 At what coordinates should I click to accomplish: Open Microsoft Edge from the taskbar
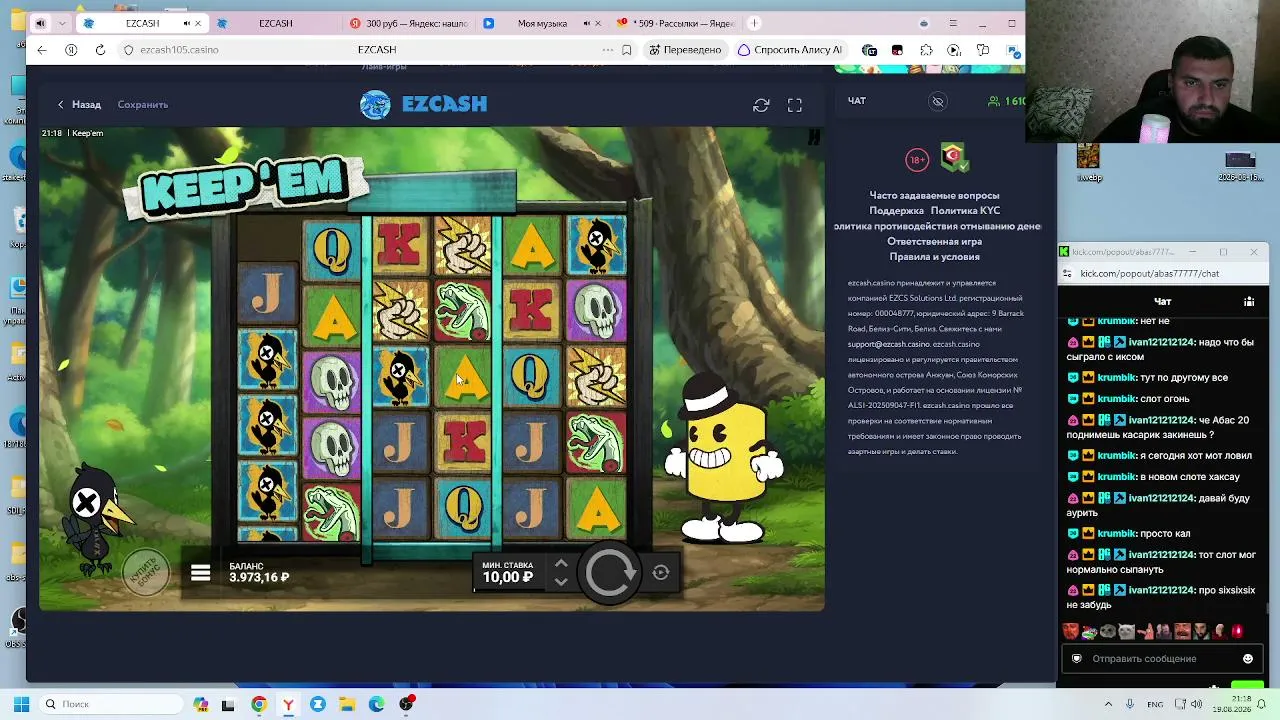(376, 704)
